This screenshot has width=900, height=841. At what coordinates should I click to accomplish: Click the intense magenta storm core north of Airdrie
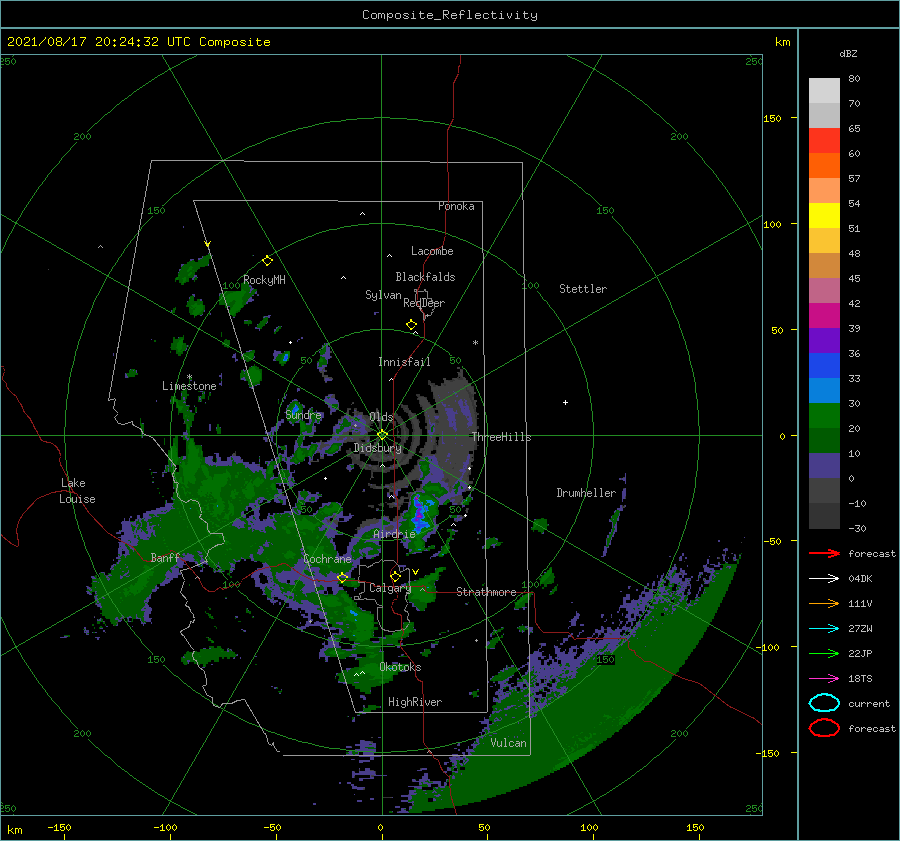[x=420, y=513]
